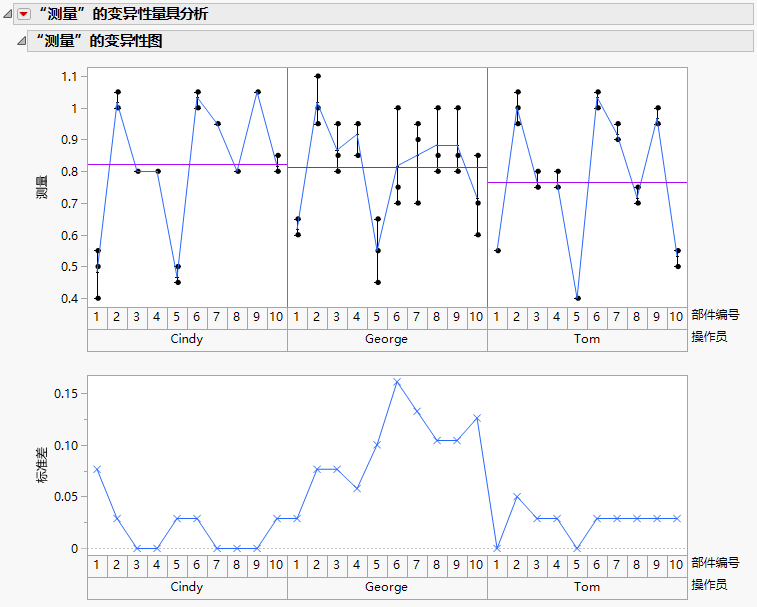Image resolution: width=757 pixels, height=607 pixels.
Task: Click Cindy's part 1 lowest point at 0.4
Action: click(98, 298)
